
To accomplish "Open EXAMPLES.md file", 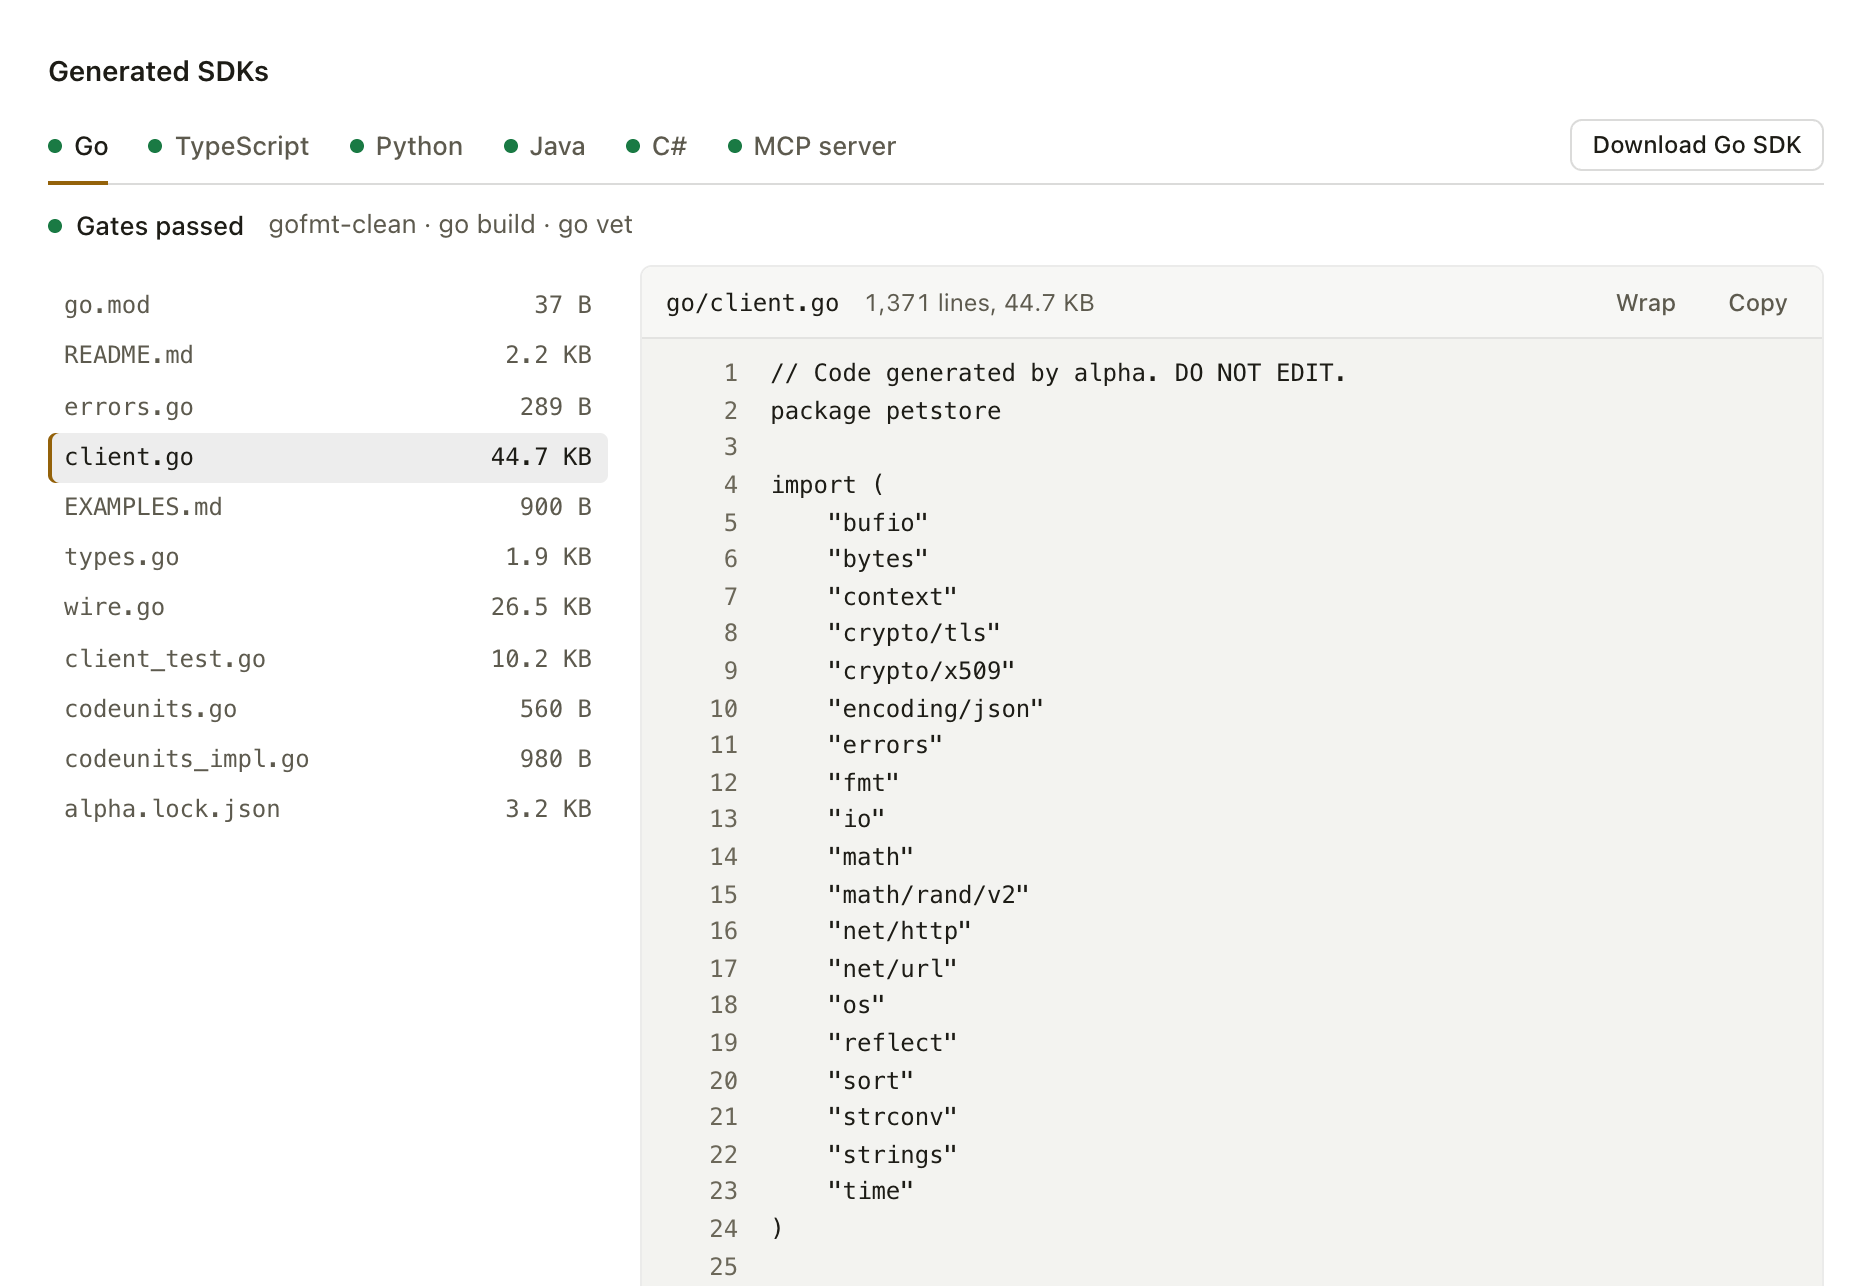I will (x=328, y=507).
